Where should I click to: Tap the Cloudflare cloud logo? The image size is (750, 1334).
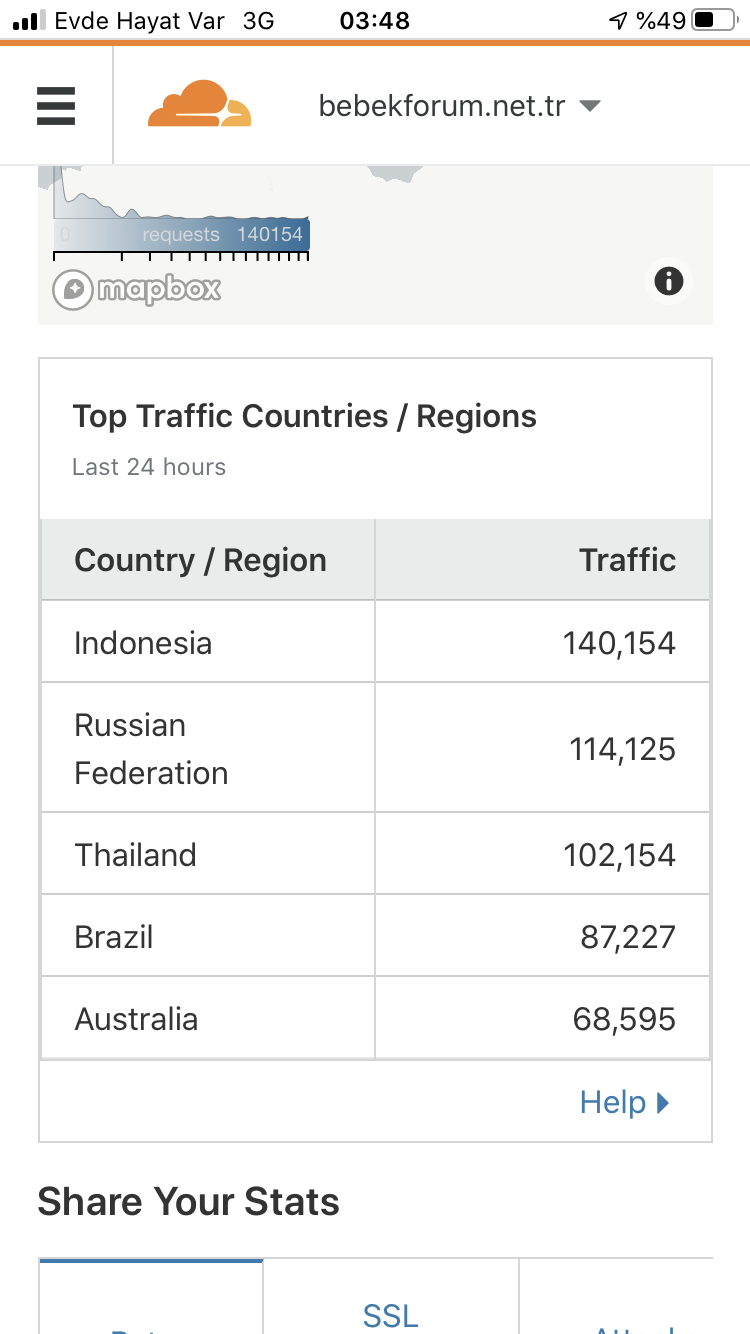[x=199, y=104]
